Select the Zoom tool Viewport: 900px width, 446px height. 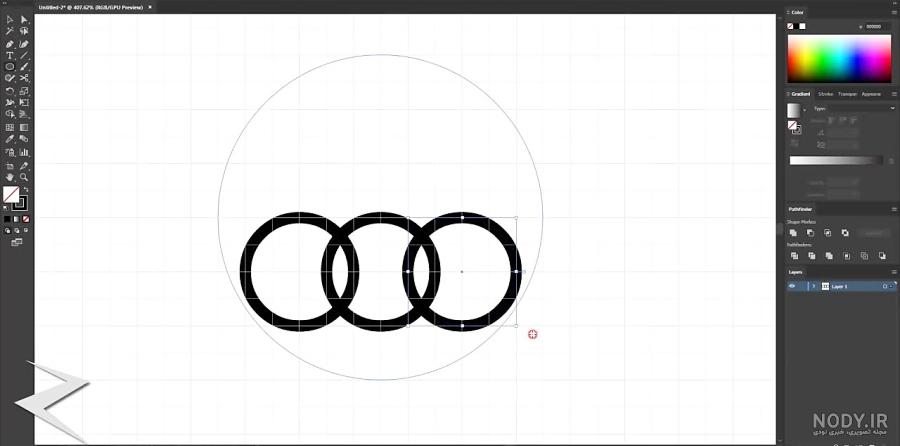pyautogui.click(x=24, y=177)
